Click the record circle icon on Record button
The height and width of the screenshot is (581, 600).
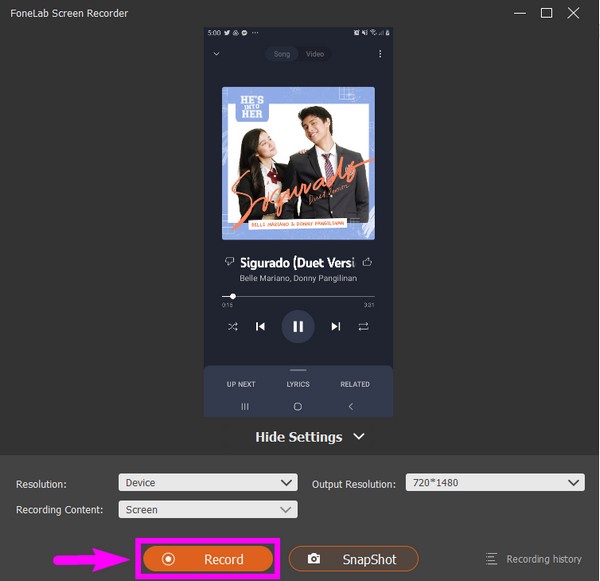click(168, 559)
